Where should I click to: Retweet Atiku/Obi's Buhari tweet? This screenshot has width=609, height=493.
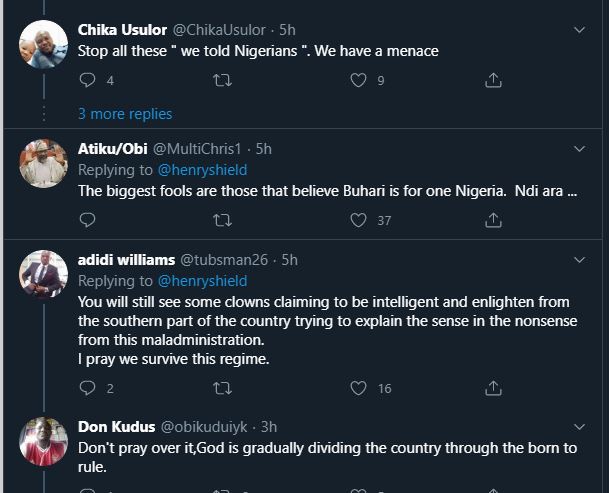coord(223,220)
